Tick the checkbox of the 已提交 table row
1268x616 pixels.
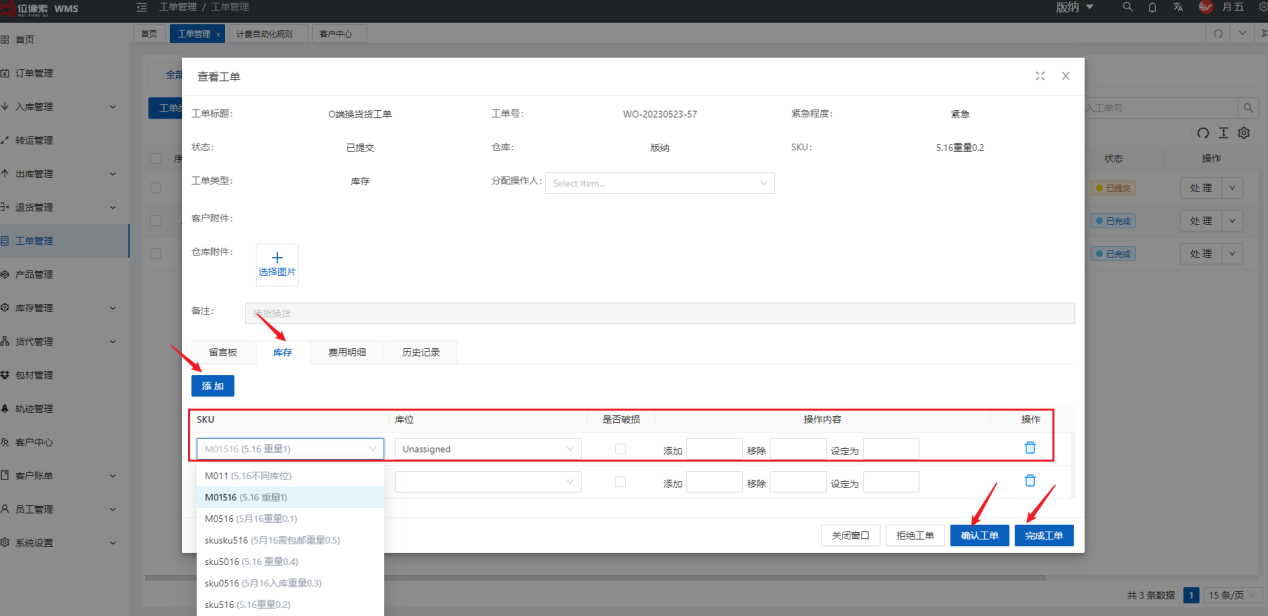[156, 188]
